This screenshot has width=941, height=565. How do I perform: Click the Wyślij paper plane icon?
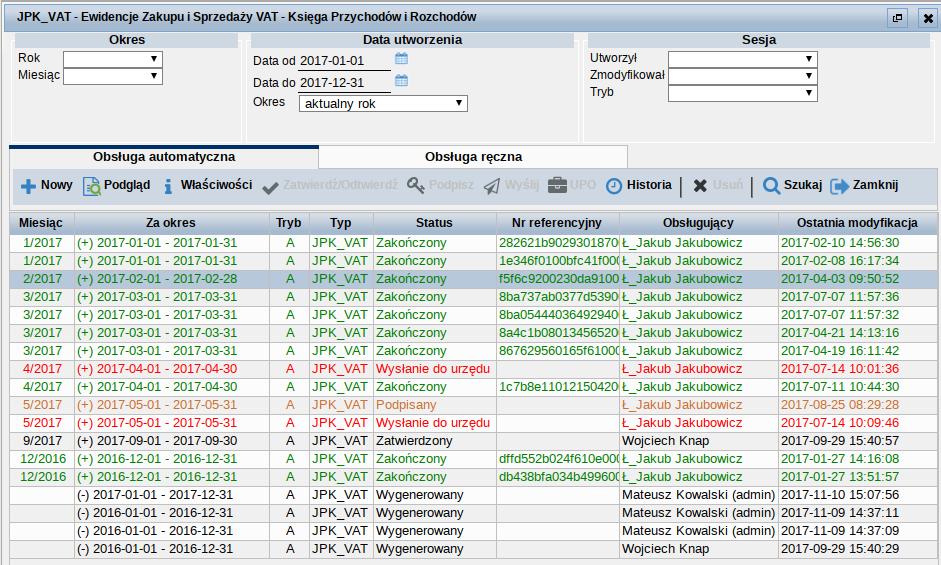492,187
